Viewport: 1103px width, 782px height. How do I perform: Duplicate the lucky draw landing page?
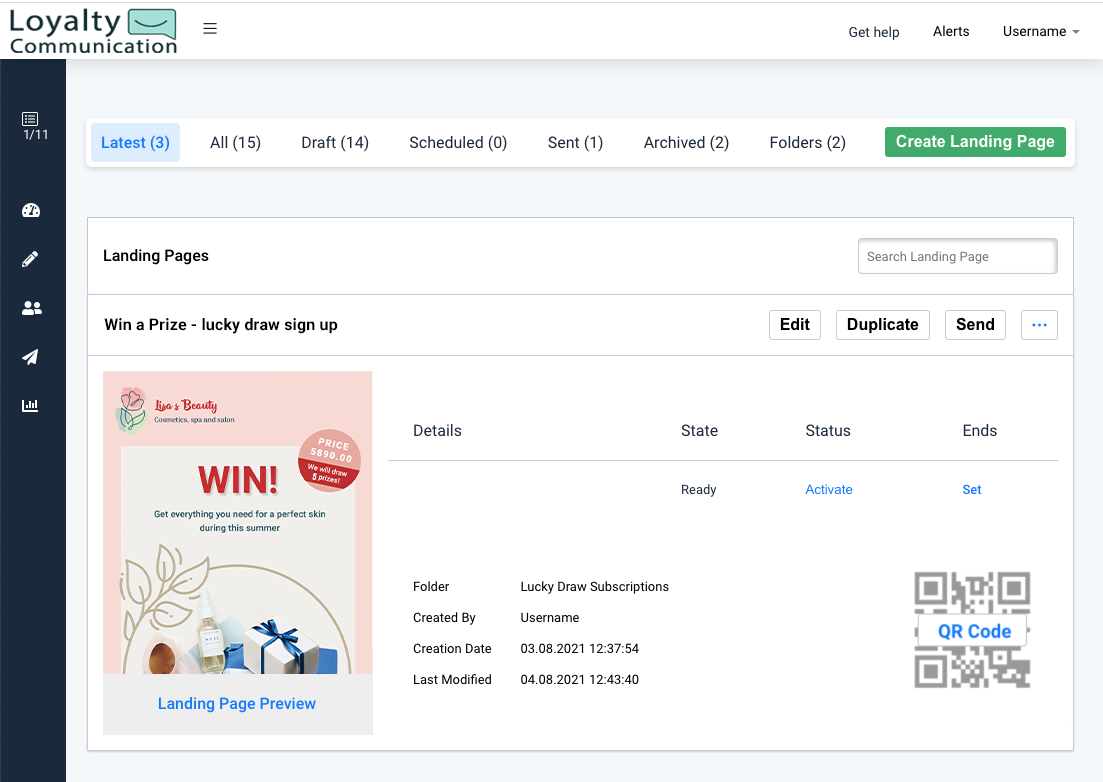[882, 324]
